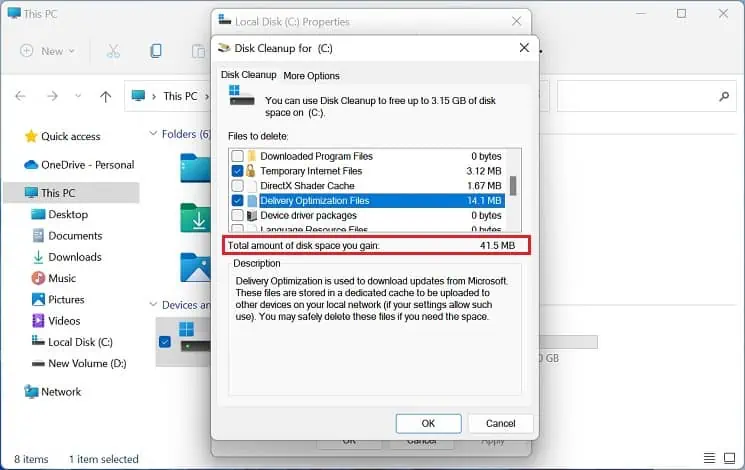Check the Downloaded Program Files checkbox
The image size is (745, 470).
point(237,156)
